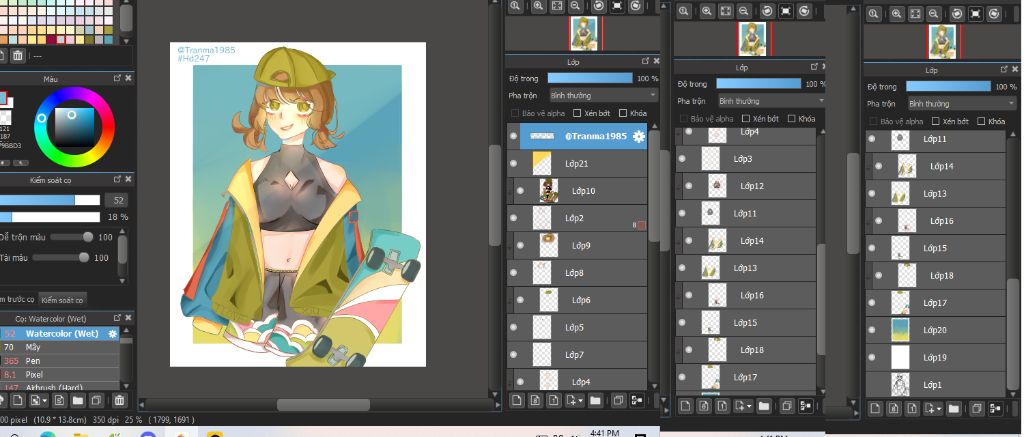Select Pen brush in brush list
Screen dimensions: 1024x437
point(59,361)
